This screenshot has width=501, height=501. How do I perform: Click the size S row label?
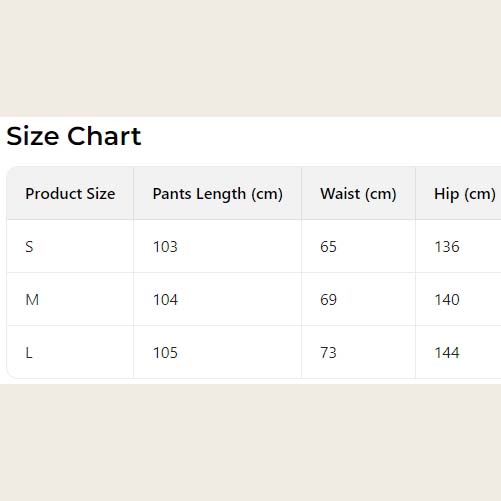(x=29, y=247)
